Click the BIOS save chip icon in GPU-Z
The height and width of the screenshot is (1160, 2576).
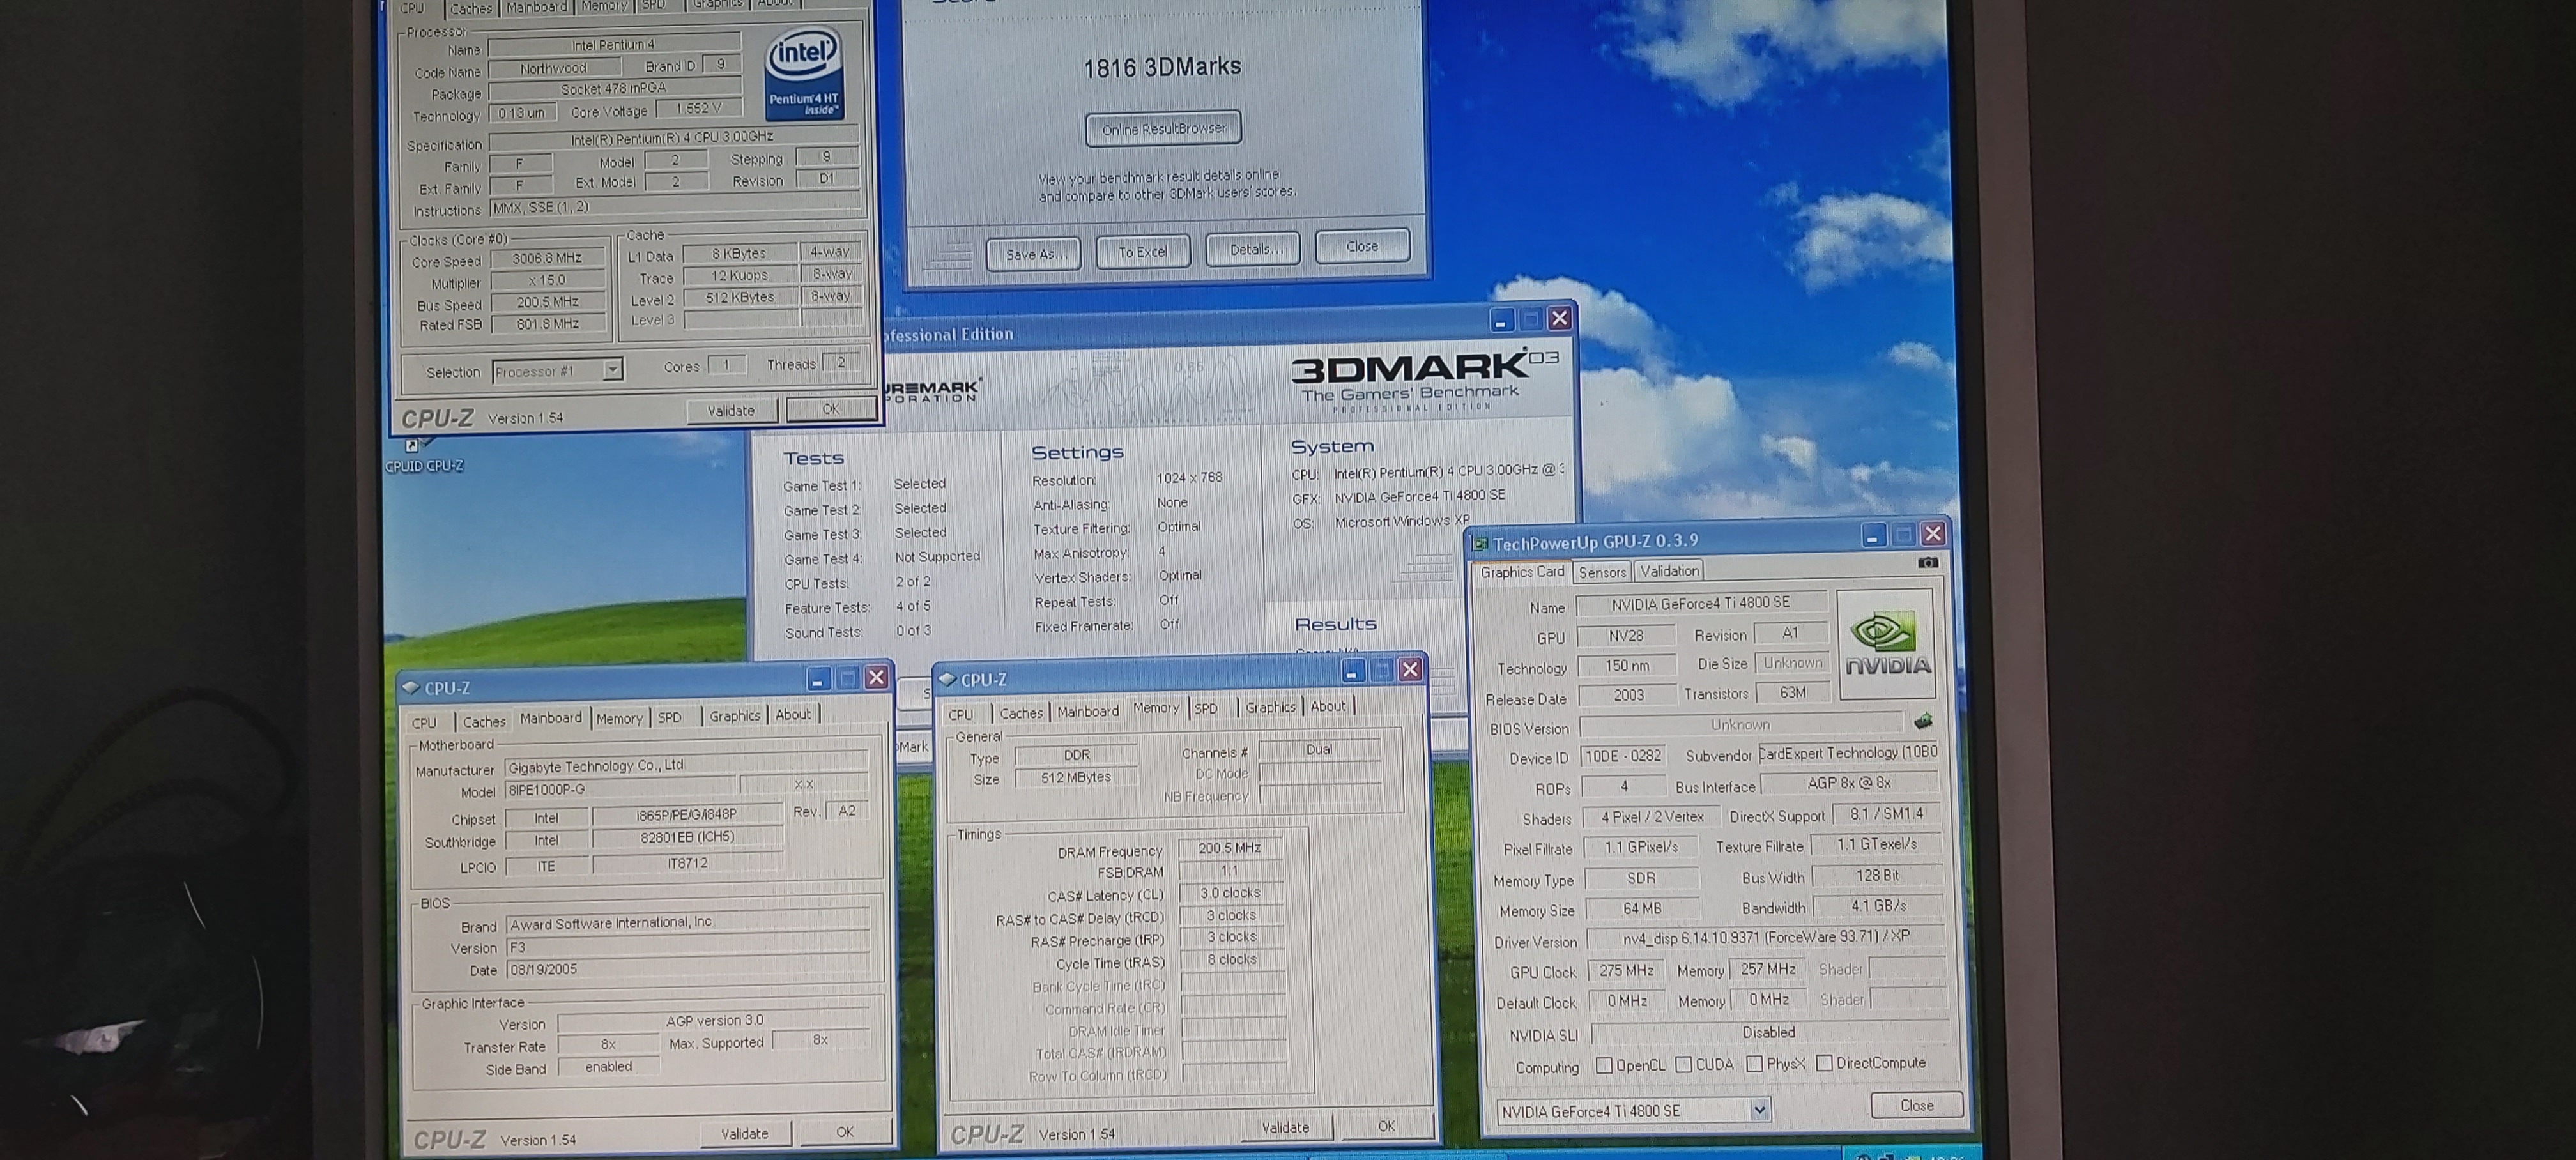point(1922,721)
